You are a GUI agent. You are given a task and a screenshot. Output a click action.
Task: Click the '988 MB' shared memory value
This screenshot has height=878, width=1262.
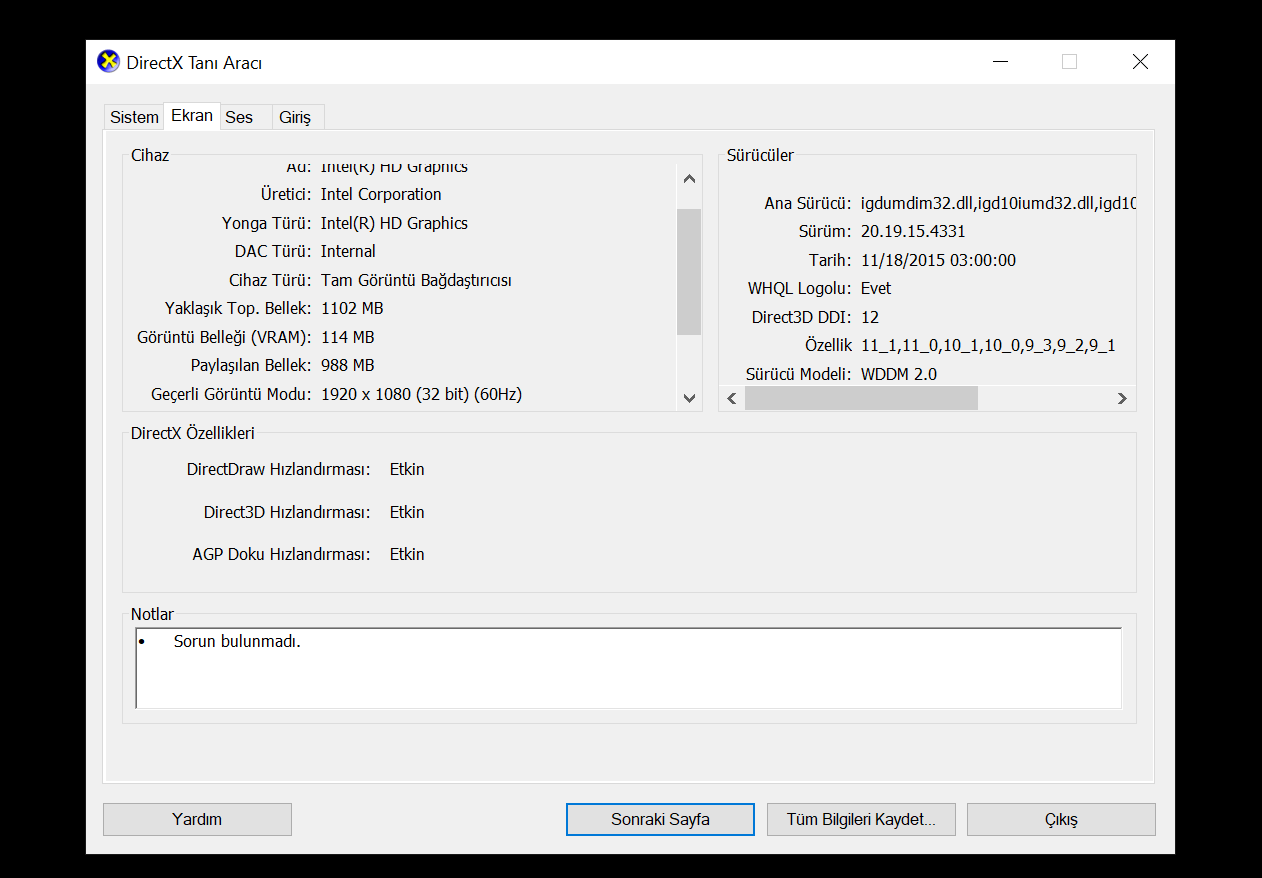pyautogui.click(x=347, y=365)
